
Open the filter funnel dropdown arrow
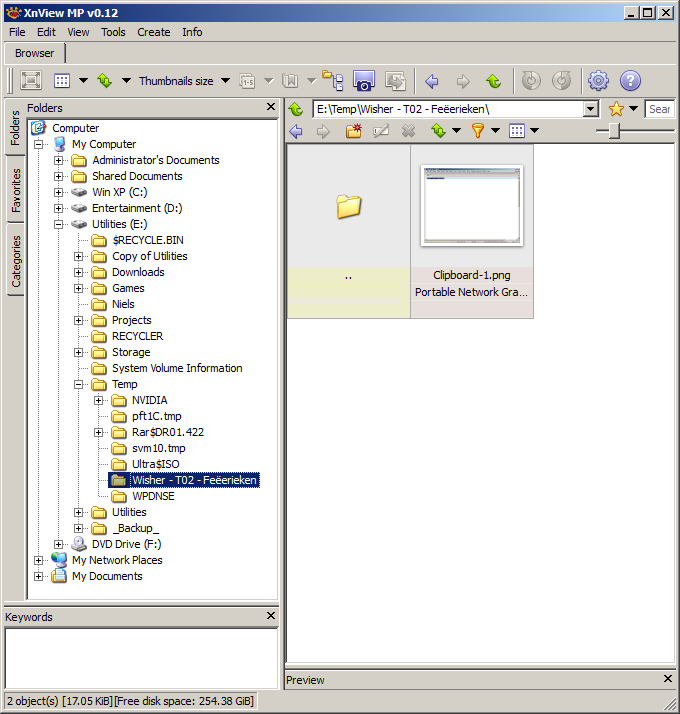[496, 131]
